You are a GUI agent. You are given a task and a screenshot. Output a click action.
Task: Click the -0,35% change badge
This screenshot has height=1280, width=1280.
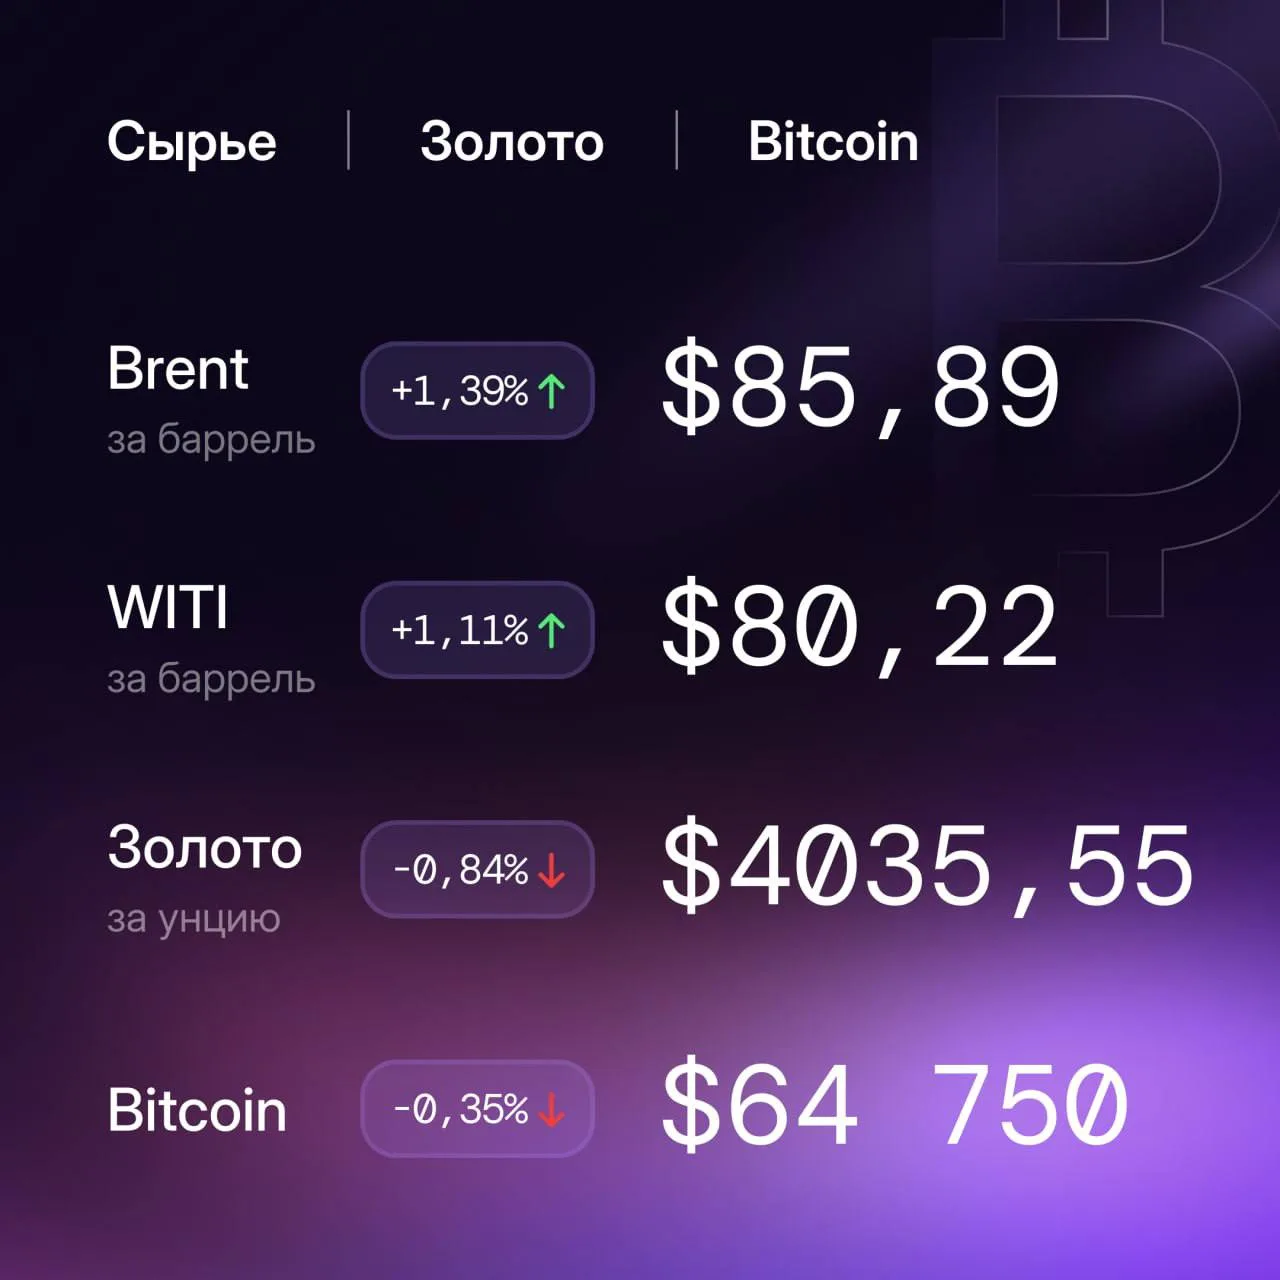tap(478, 1109)
